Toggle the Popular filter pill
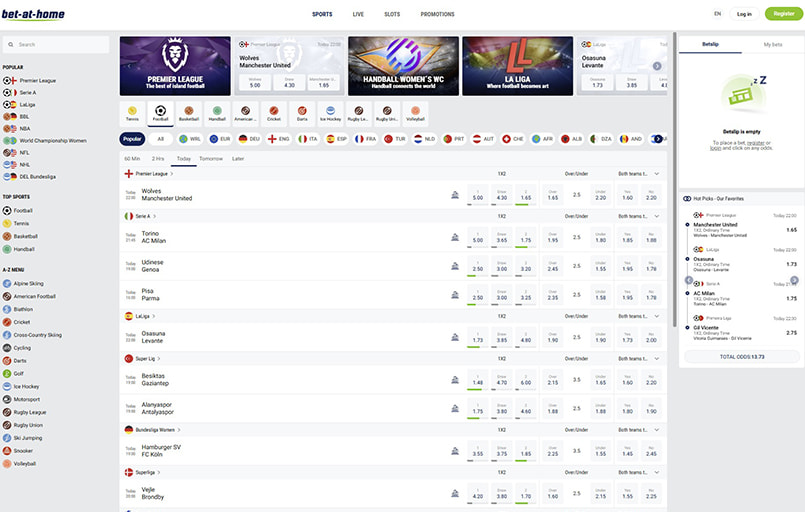The height and width of the screenshot is (512, 805). [132, 139]
